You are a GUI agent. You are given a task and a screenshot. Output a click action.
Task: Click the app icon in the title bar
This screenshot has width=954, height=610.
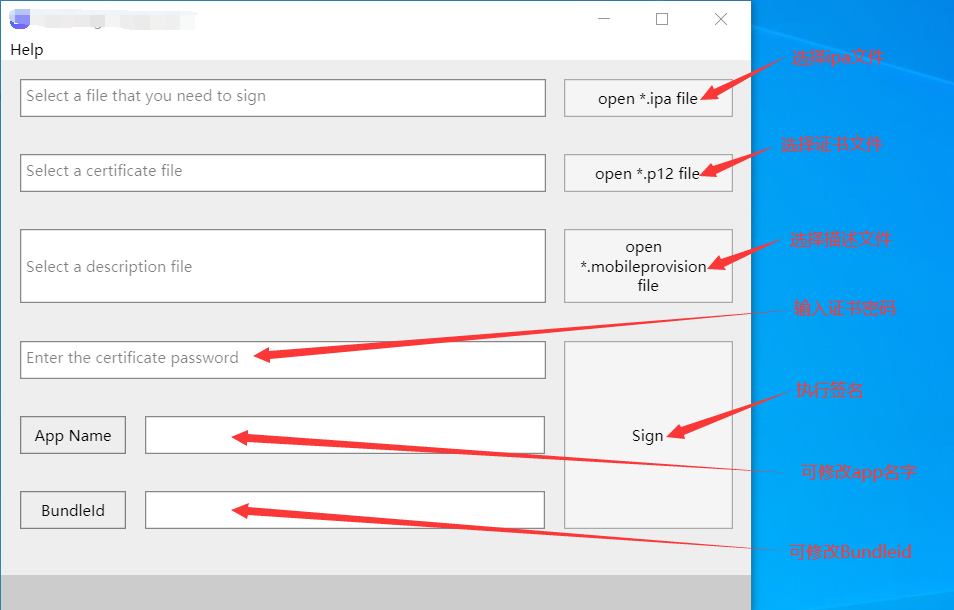(x=19, y=19)
